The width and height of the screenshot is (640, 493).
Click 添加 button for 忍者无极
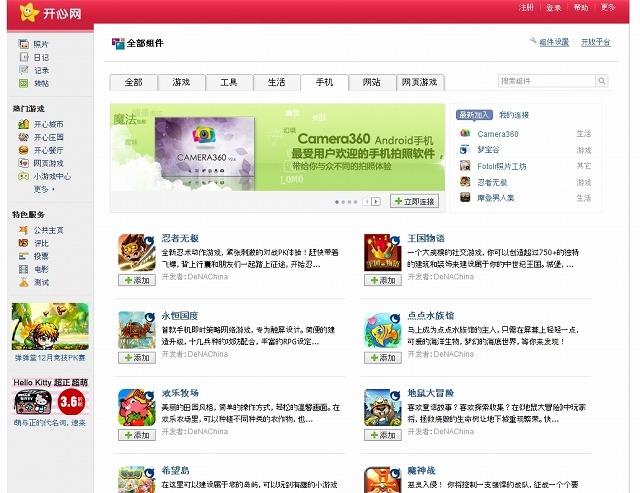click(137, 280)
